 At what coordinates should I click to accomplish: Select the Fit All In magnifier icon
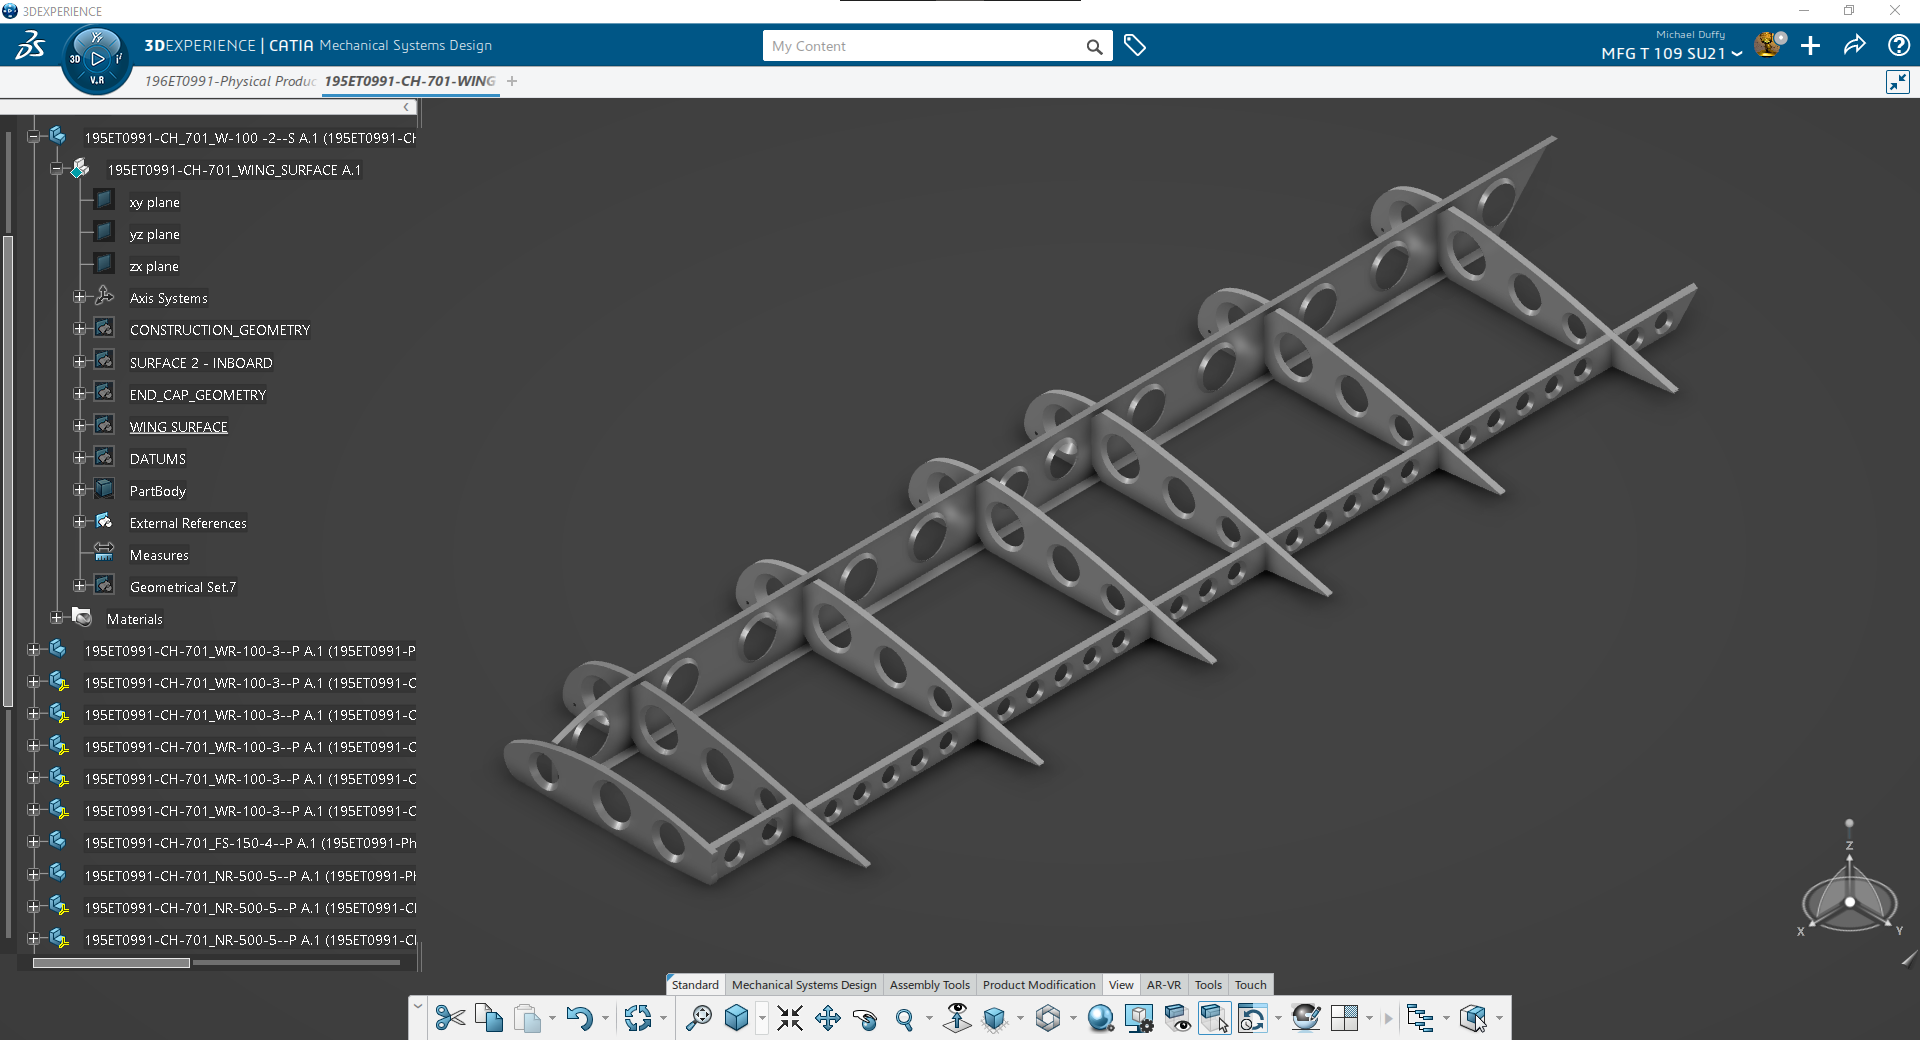click(698, 1018)
